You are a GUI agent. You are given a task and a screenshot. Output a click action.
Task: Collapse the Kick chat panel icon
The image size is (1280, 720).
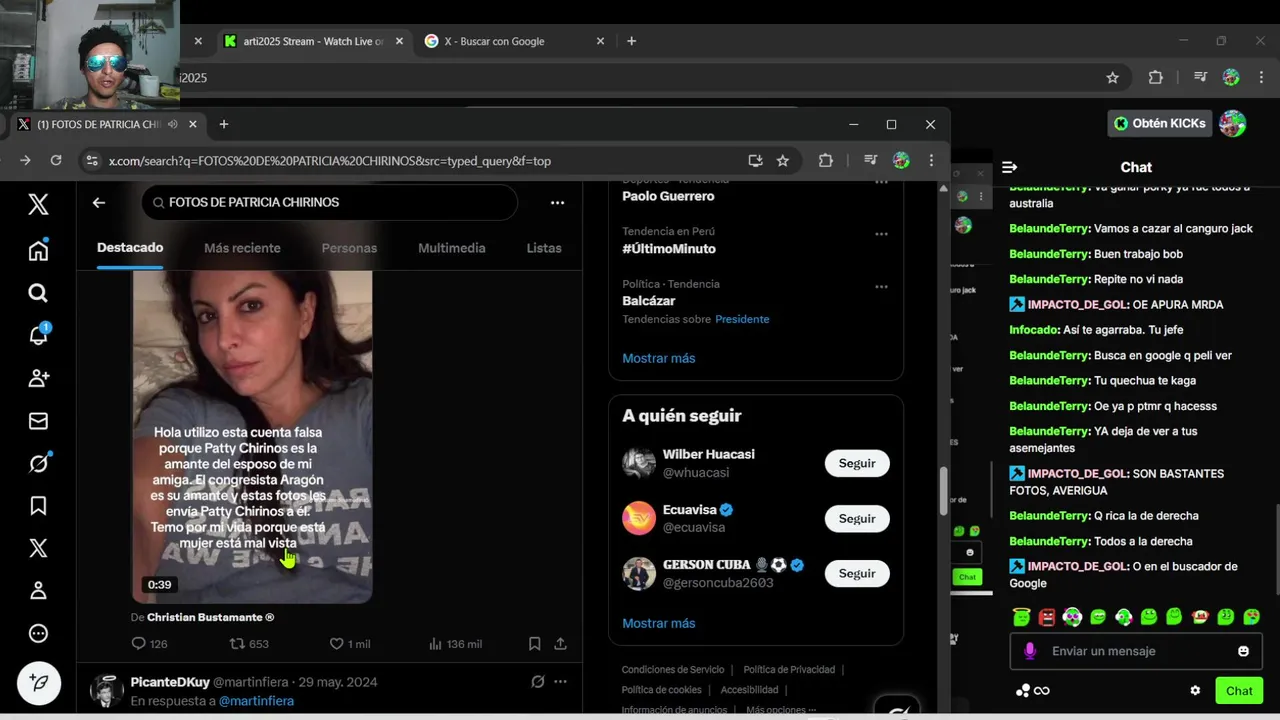(1010, 167)
